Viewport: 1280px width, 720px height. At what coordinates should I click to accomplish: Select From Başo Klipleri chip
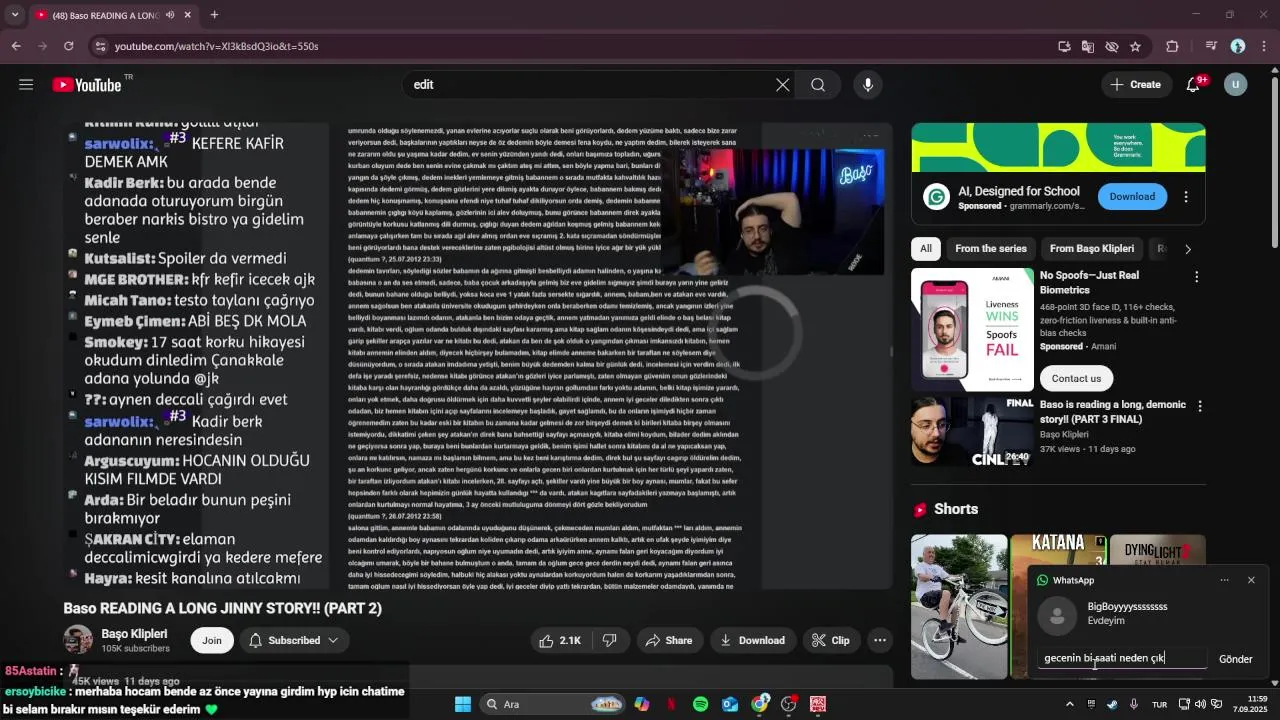tap(1092, 249)
